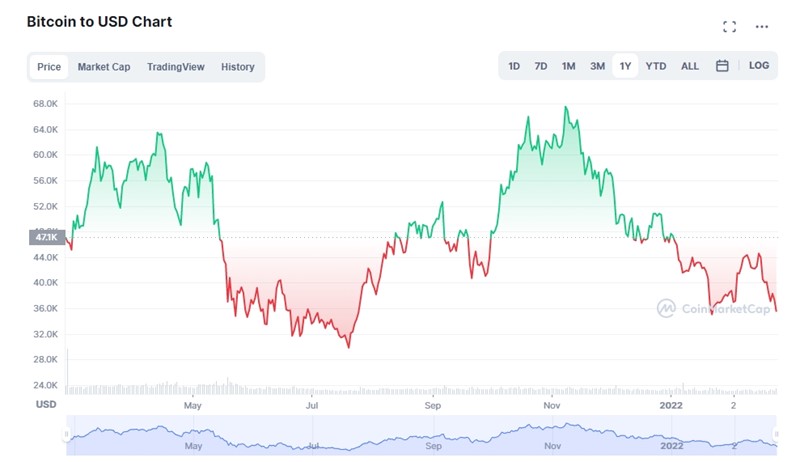Click the CoinMarketCap watermark logo
The height and width of the screenshot is (462, 800).
(713, 309)
